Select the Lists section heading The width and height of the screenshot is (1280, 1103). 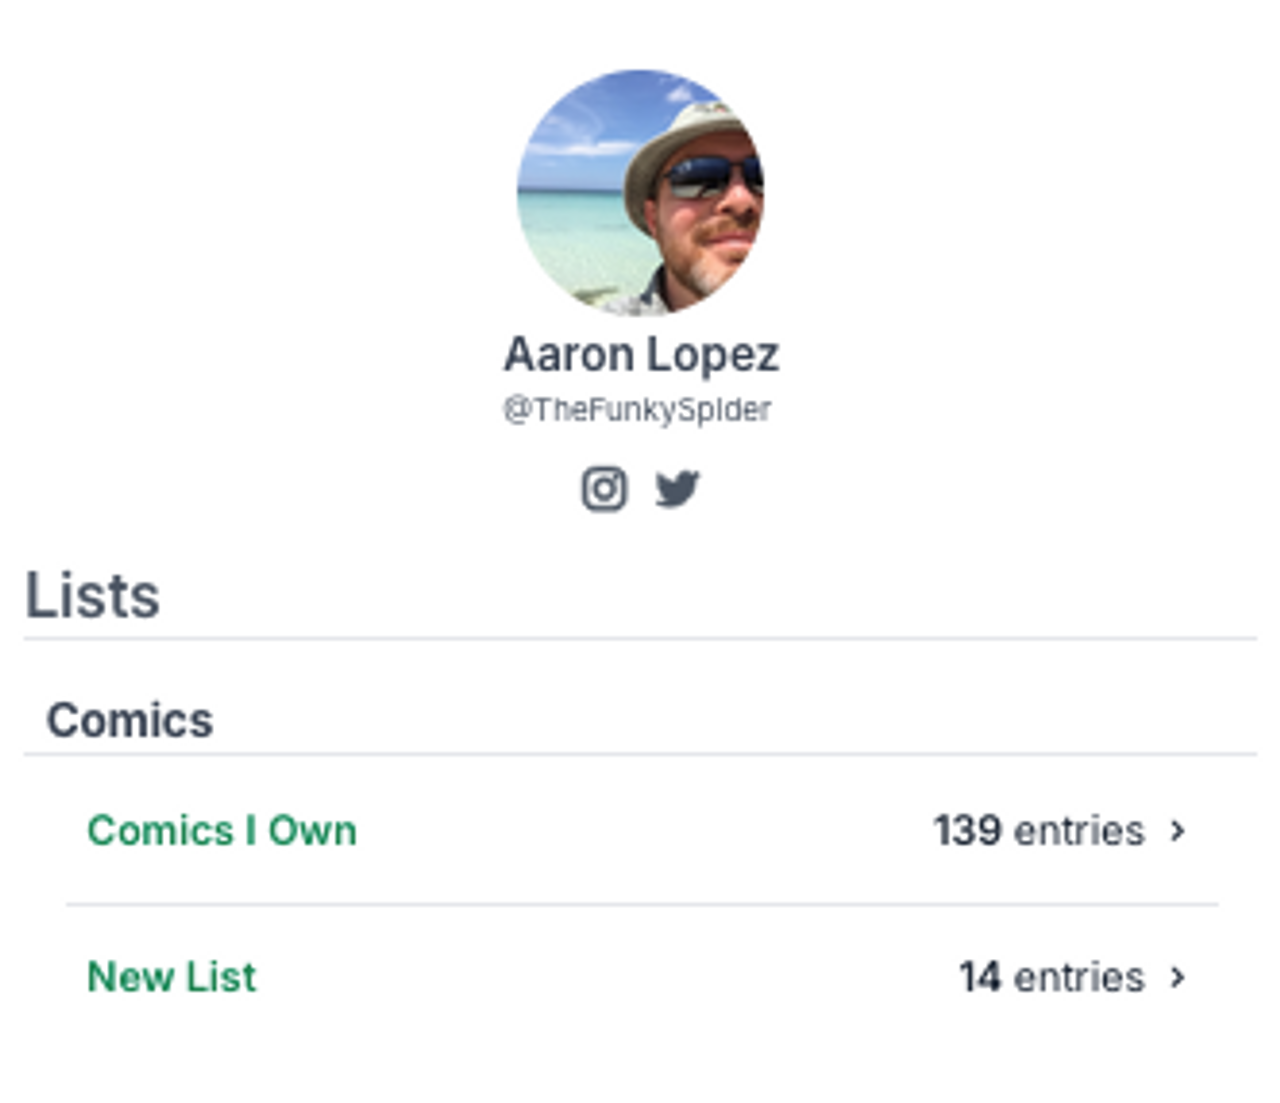[92, 595]
